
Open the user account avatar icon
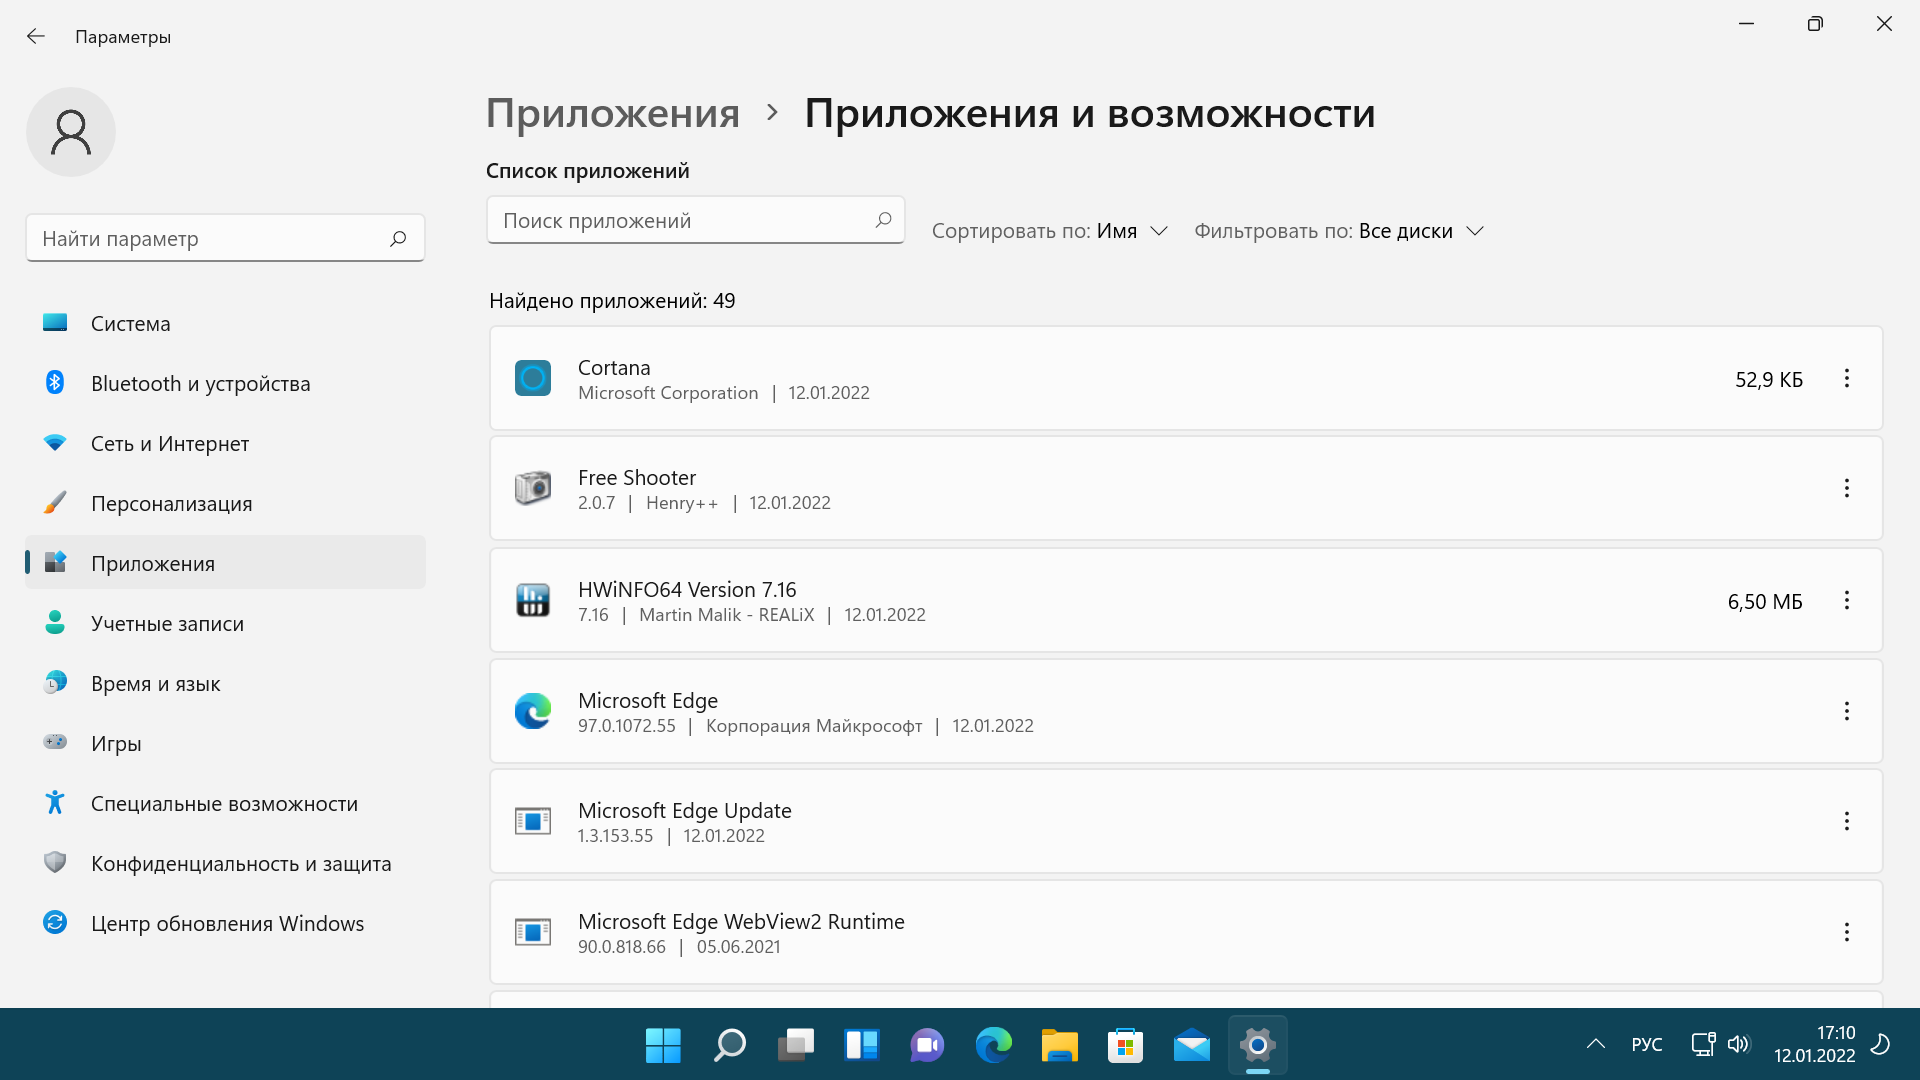click(71, 132)
